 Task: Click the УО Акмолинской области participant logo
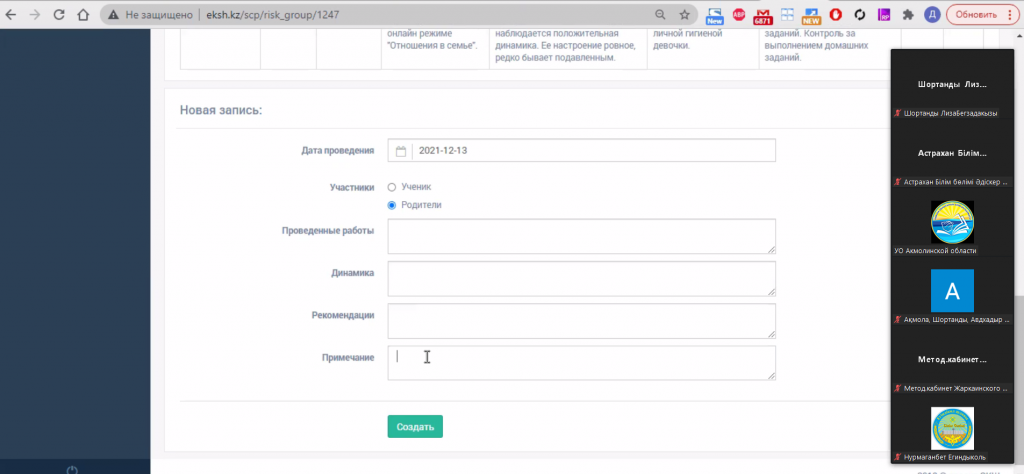click(952, 222)
